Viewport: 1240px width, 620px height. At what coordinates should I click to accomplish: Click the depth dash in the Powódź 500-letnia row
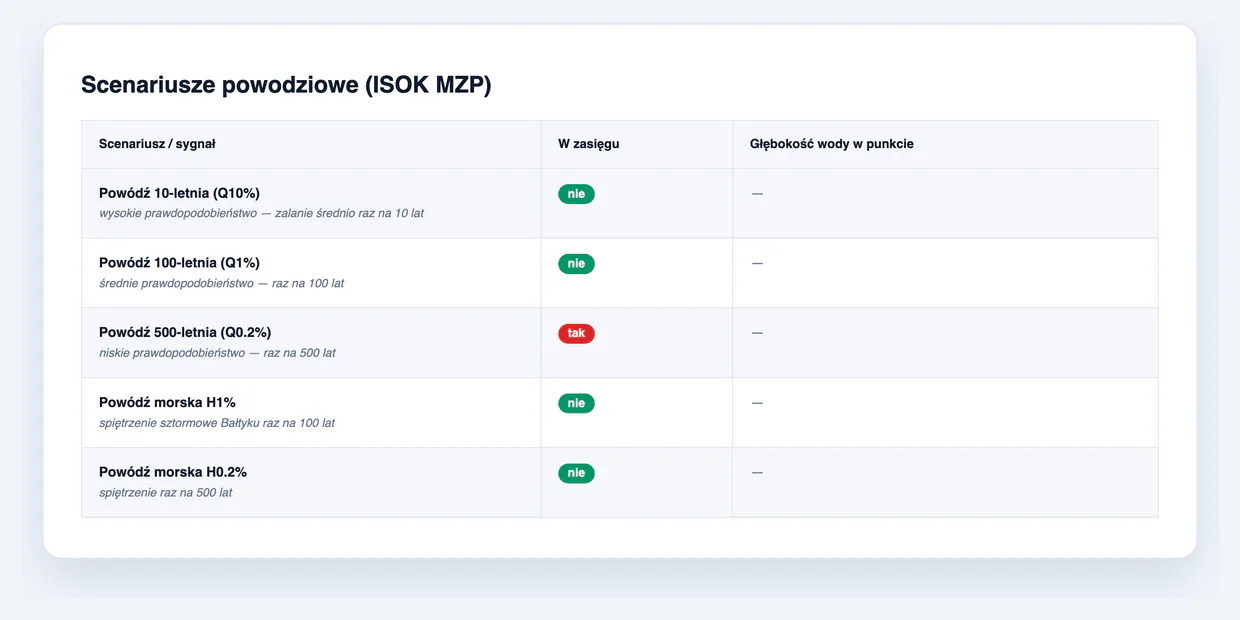pyautogui.click(x=757, y=332)
